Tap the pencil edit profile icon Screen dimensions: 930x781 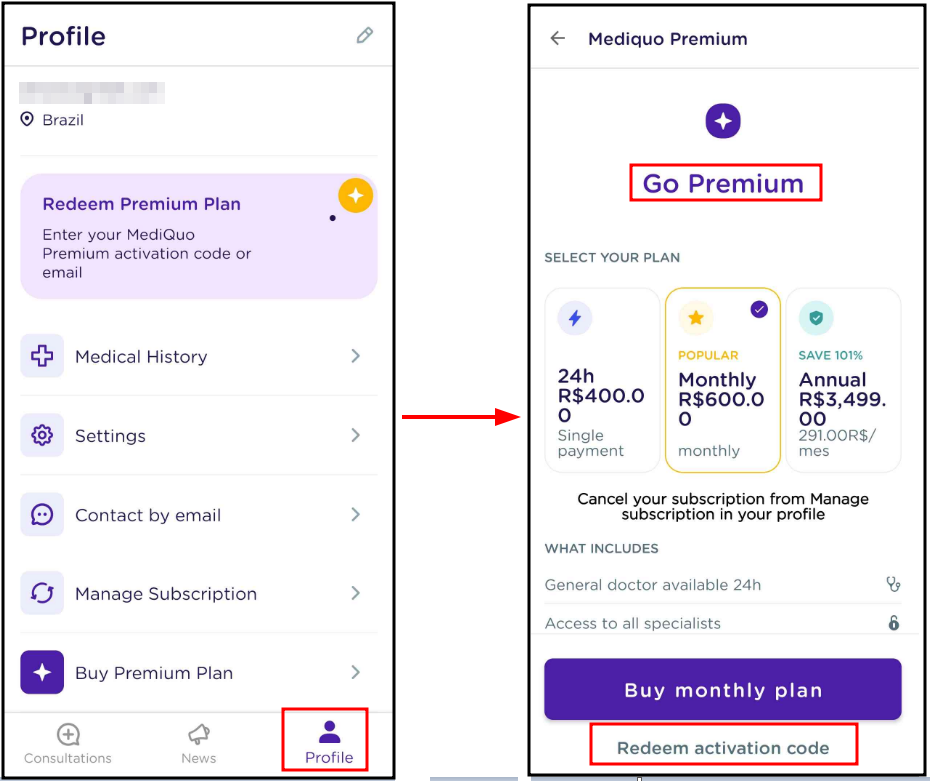(x=364, y=36)
